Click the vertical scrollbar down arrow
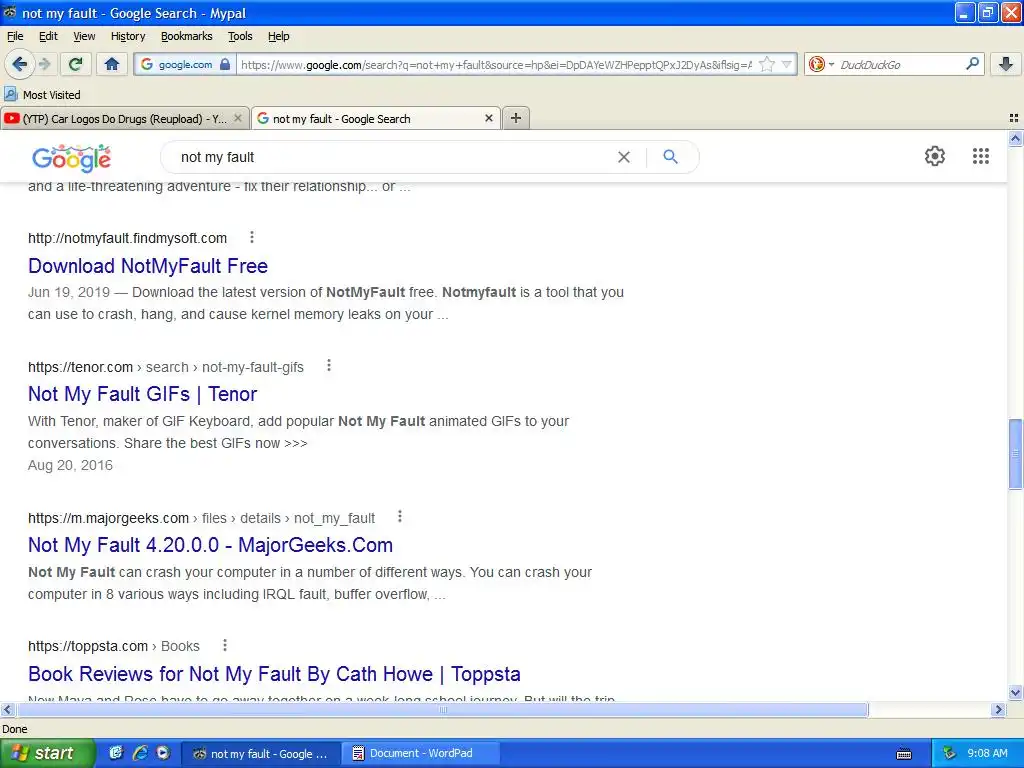Viewport: 1024px width, 768px height. click(1015, 693)
